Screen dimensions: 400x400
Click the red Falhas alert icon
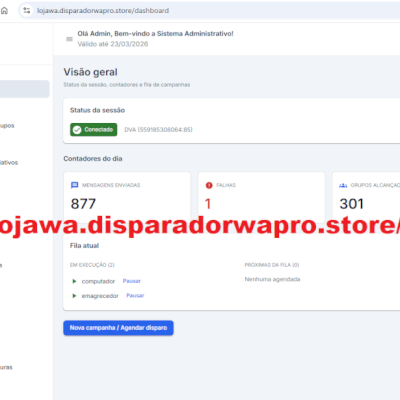pos(209,185)
